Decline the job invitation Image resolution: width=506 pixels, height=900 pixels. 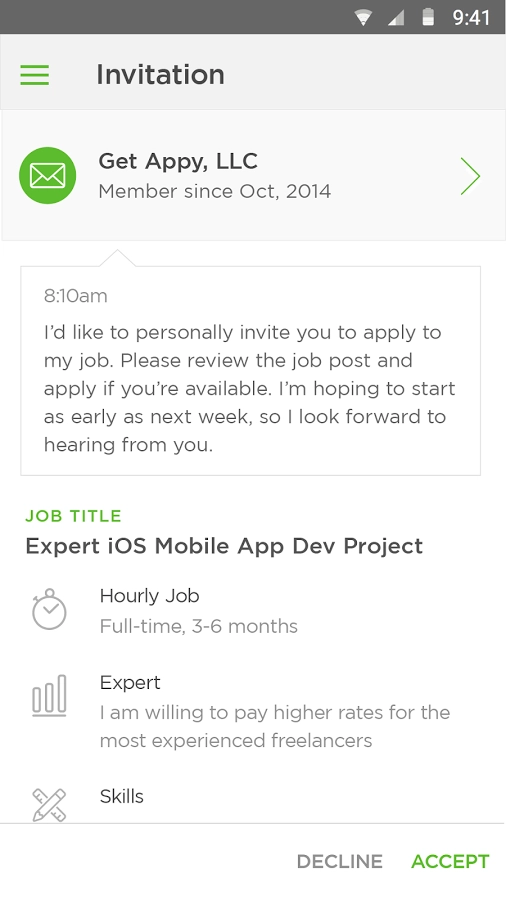[x=340, y=862]
